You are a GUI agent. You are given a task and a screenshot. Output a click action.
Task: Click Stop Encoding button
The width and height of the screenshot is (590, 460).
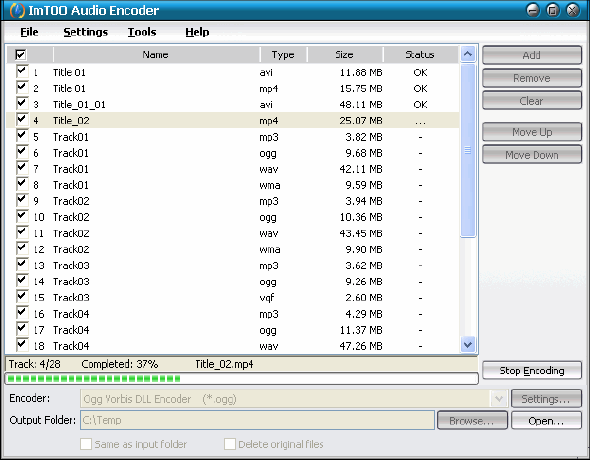[x=532, y=371]
